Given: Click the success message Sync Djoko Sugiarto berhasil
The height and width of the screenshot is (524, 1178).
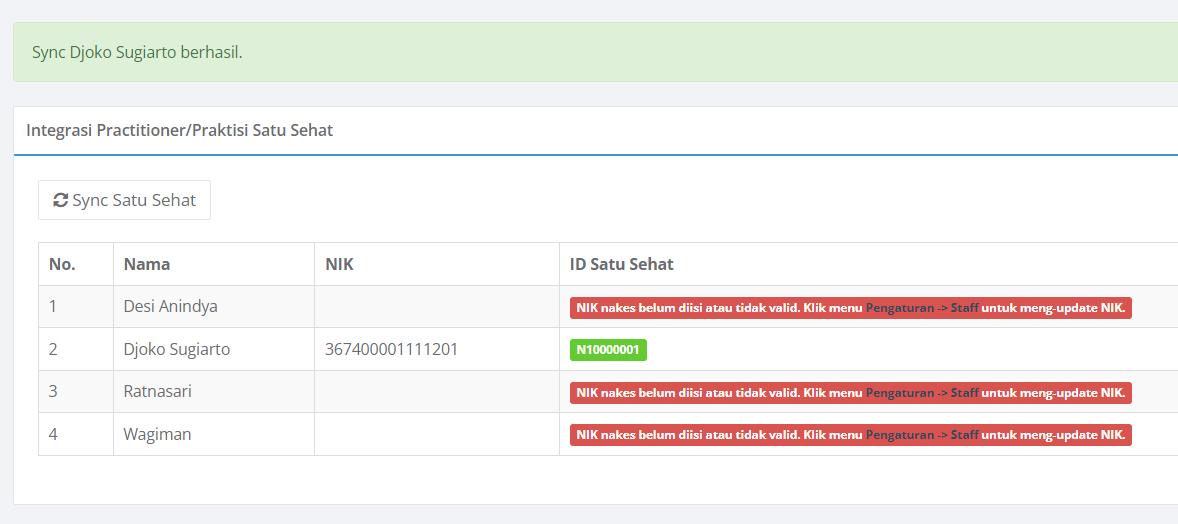Looking at the screenshot, I should click(137, 53).
